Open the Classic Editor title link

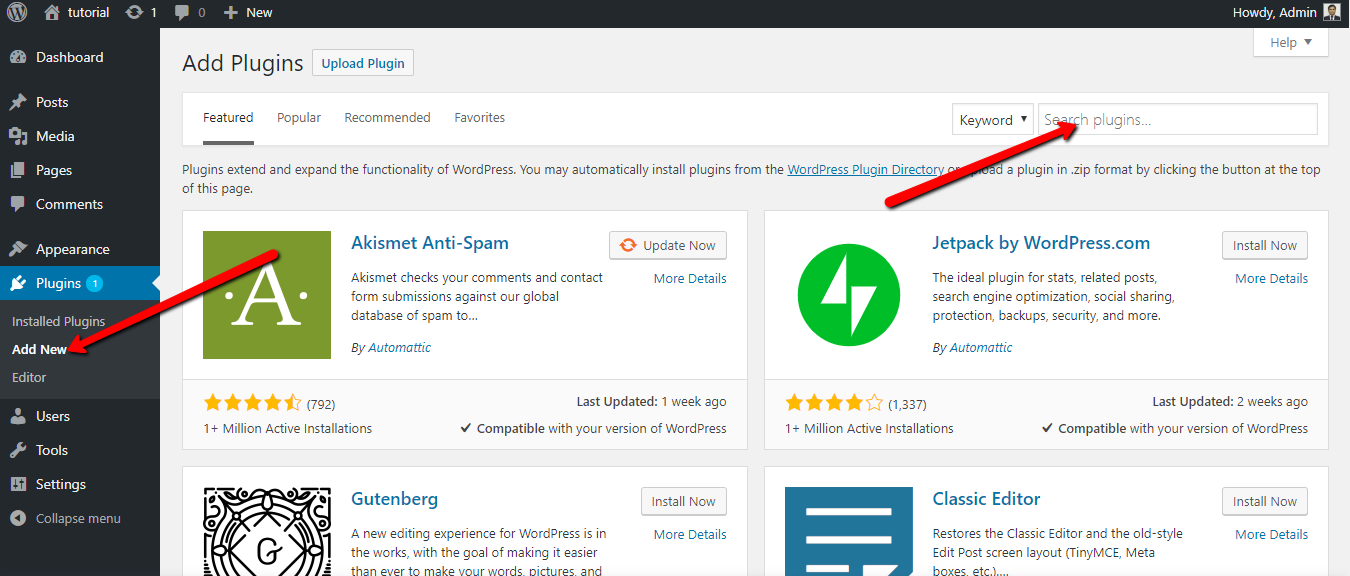[986, 499]
